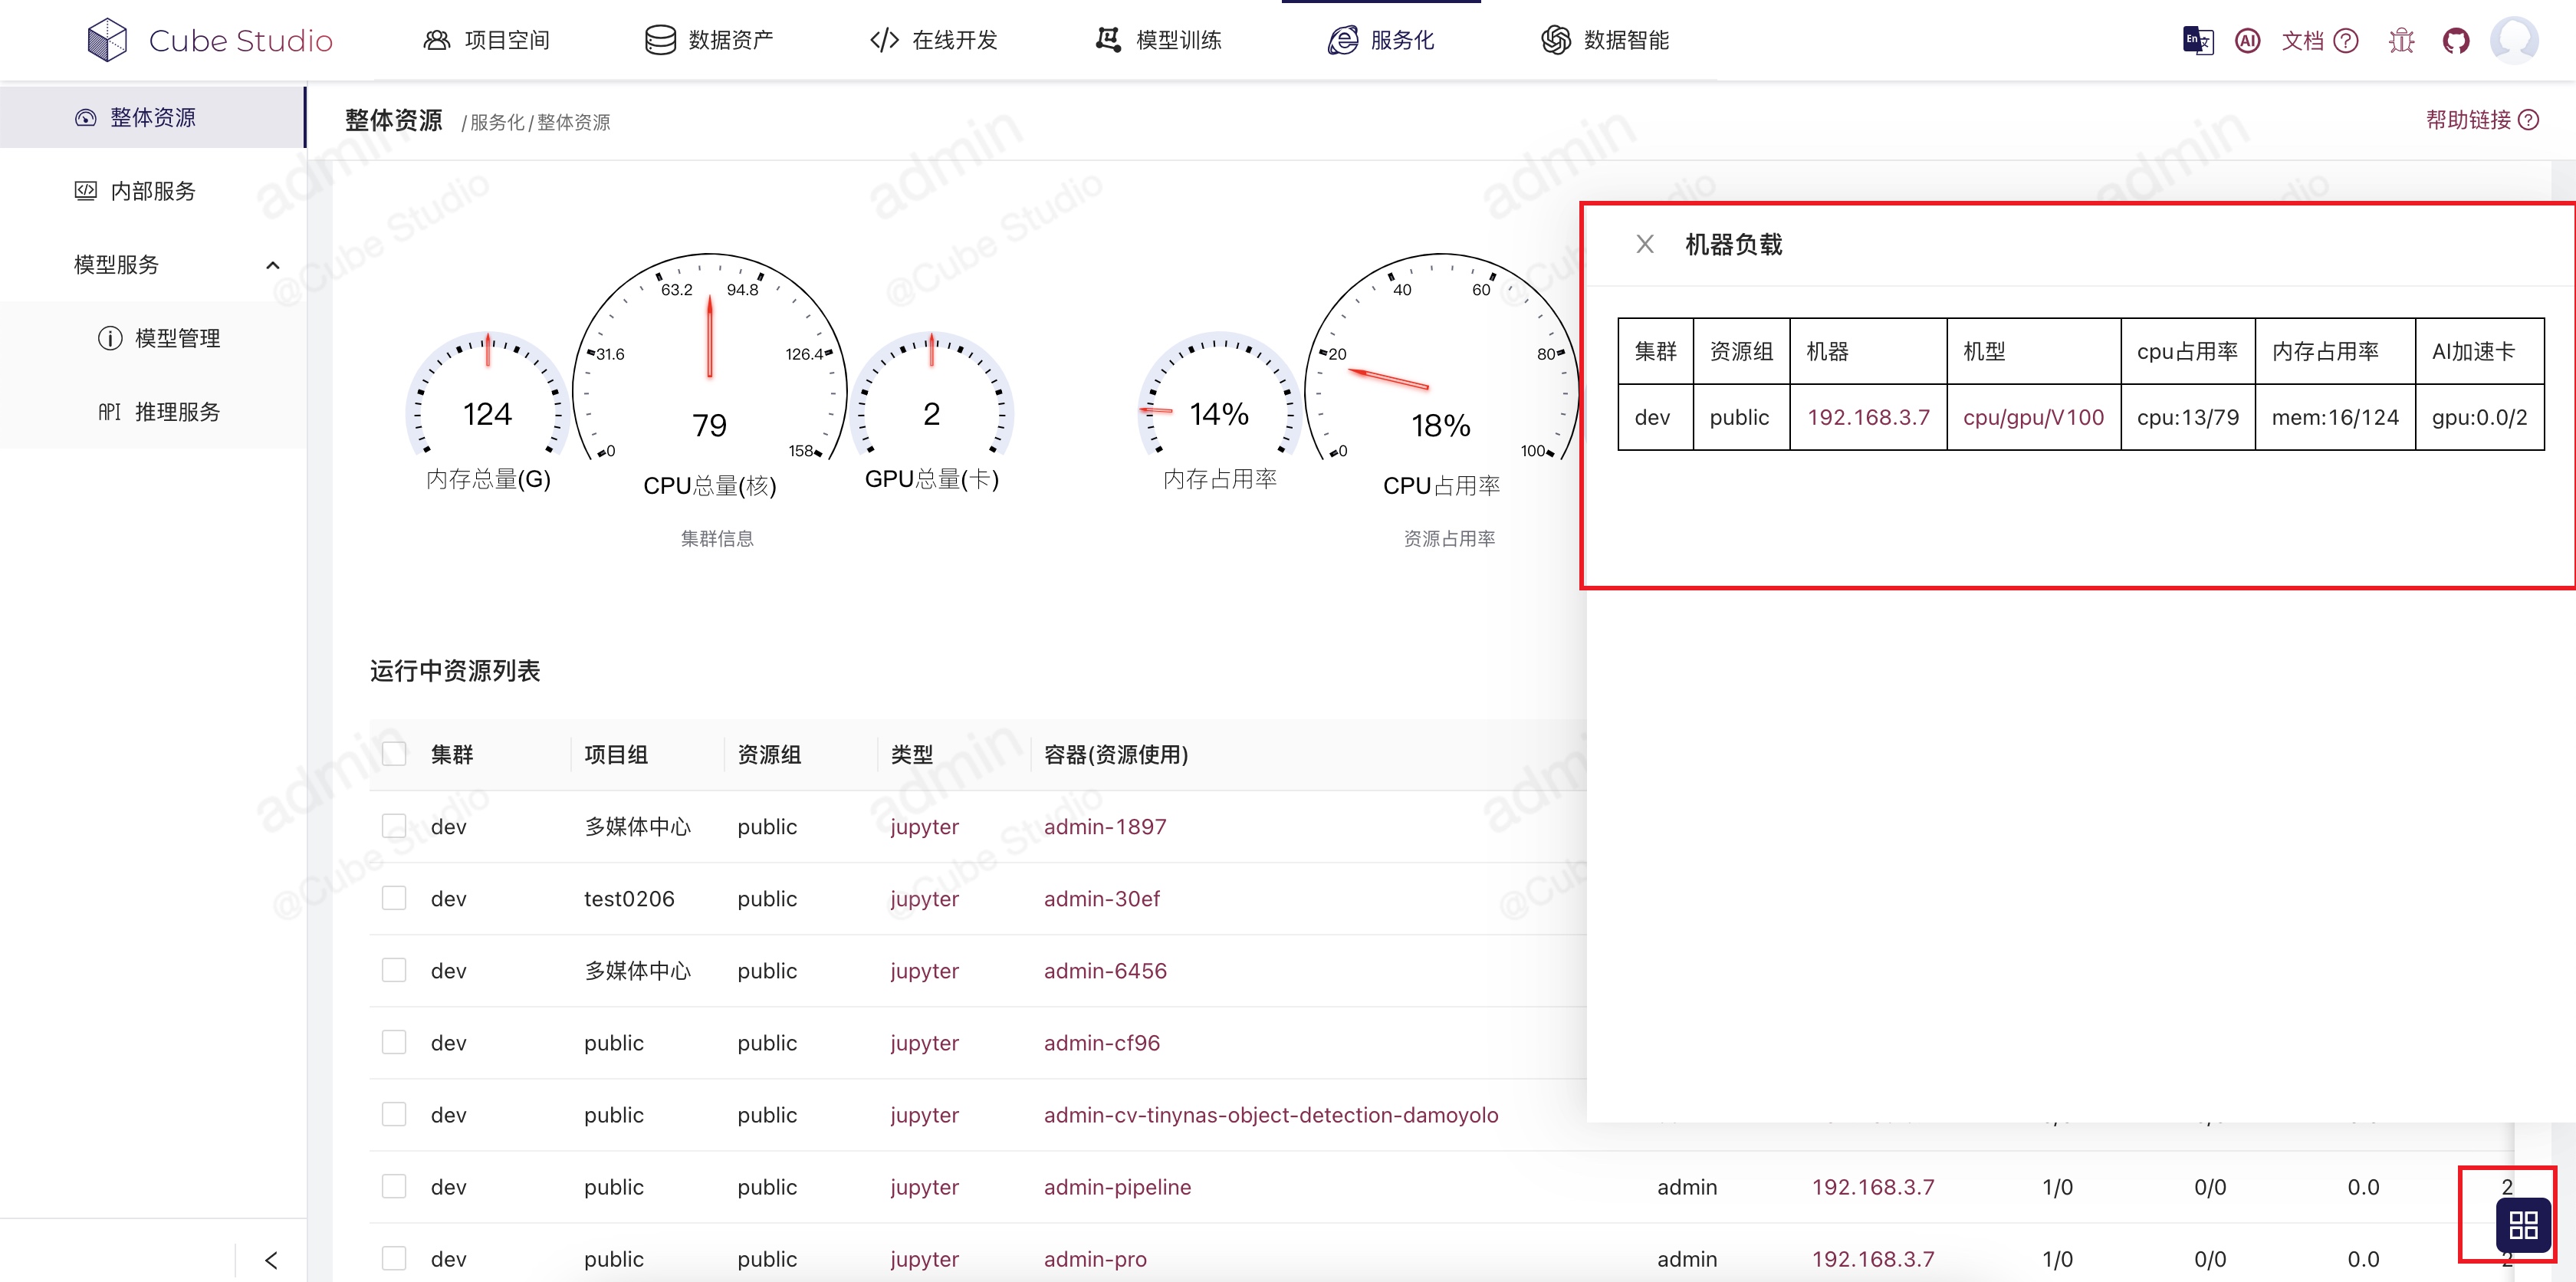This screenshot has width=2576, height=1282.
Task: Open the language translate icon
Action: [x=2197, y=40]
